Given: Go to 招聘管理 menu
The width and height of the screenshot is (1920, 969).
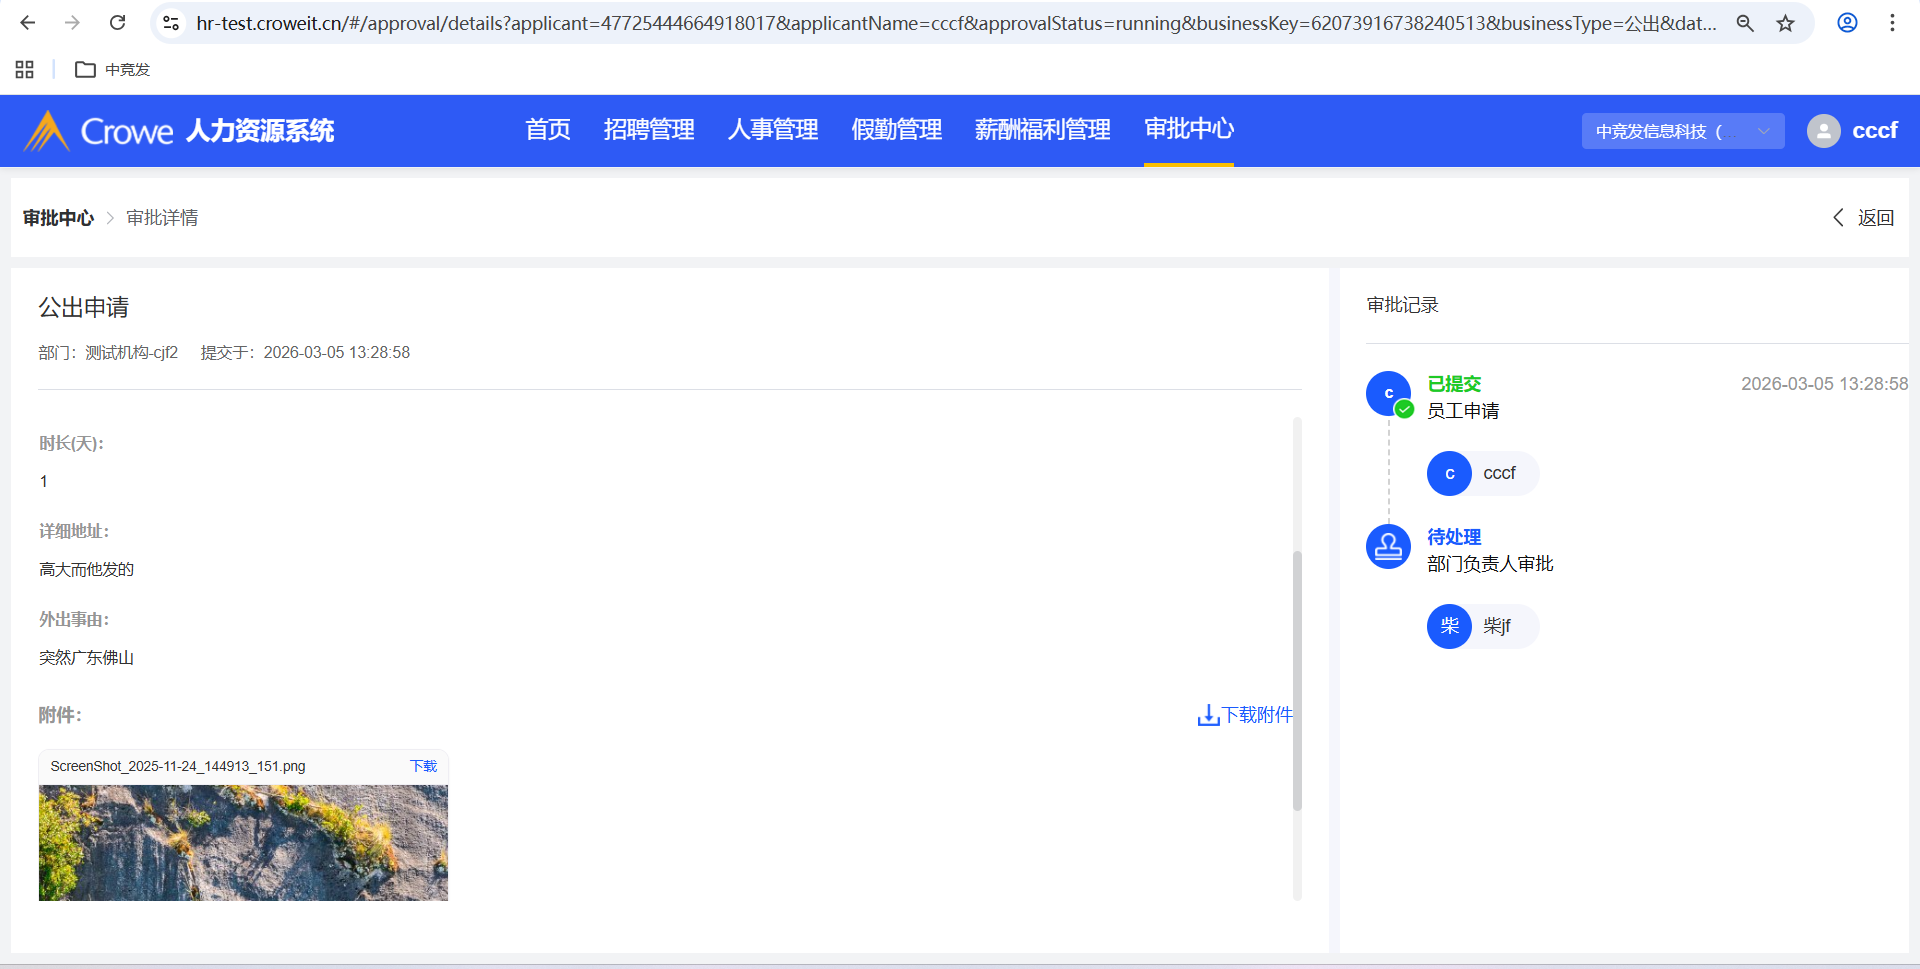Looking at the screenshot, I should click(x=648, y=130).
